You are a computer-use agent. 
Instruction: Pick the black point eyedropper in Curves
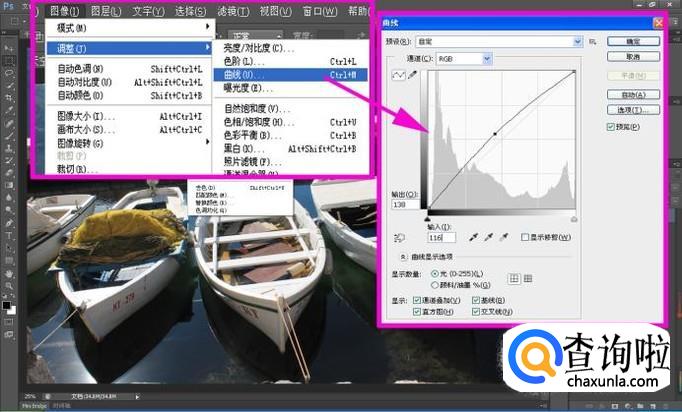point(473,237)
